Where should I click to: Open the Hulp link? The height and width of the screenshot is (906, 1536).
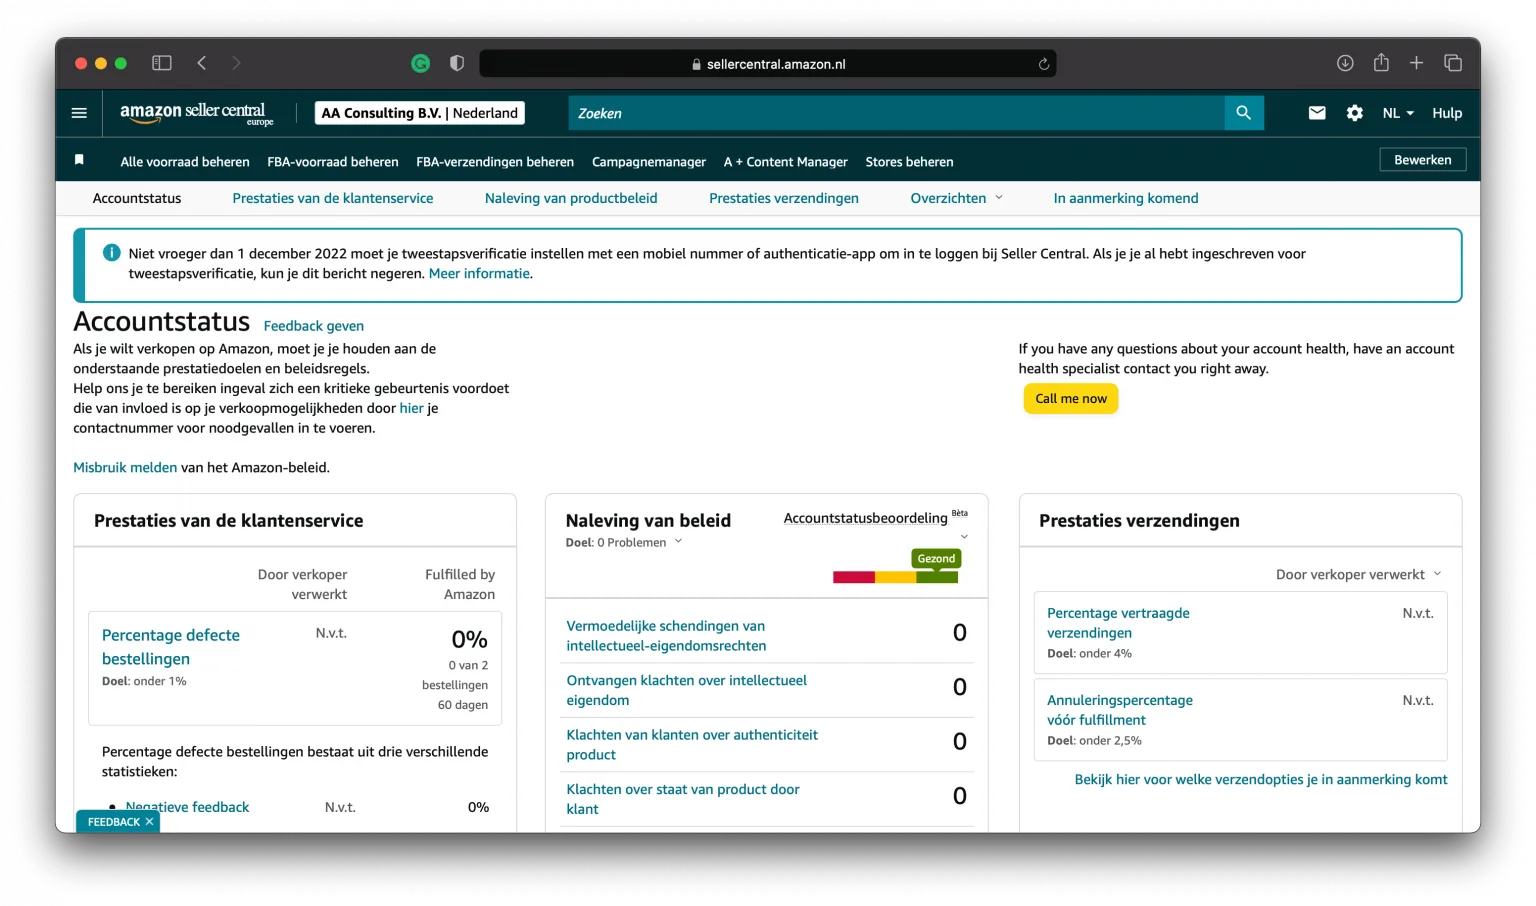point(1447,113)
